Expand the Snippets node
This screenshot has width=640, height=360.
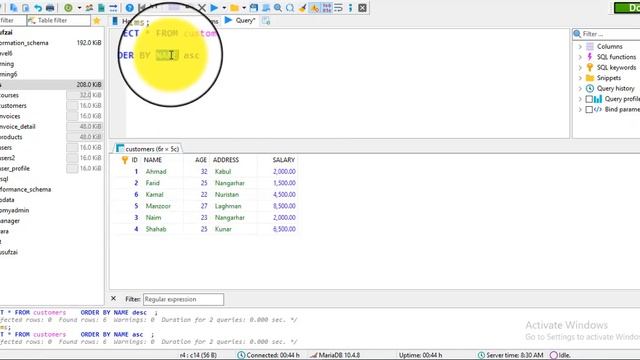(x=580, y=78)
